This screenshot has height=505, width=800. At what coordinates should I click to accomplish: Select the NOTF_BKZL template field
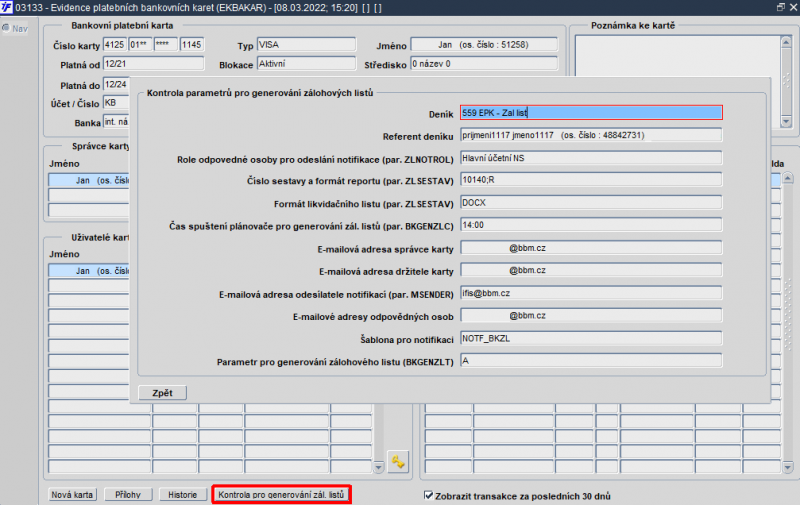click(591, 338)
